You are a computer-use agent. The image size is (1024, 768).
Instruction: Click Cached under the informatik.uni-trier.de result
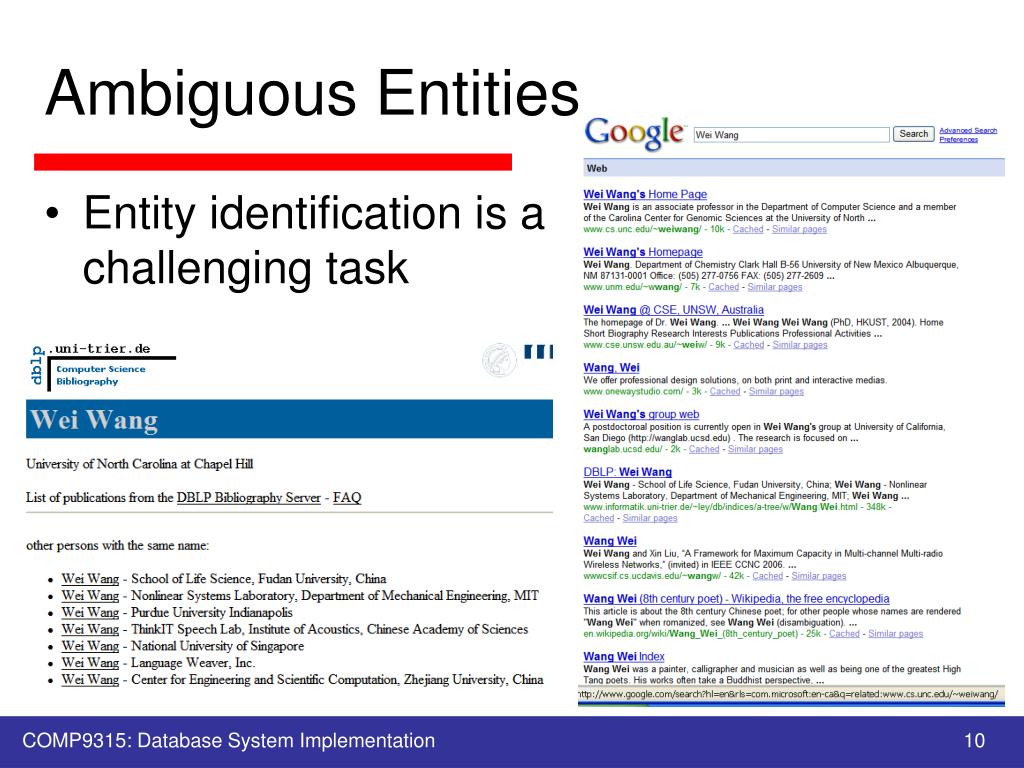[x=598, y=518]
